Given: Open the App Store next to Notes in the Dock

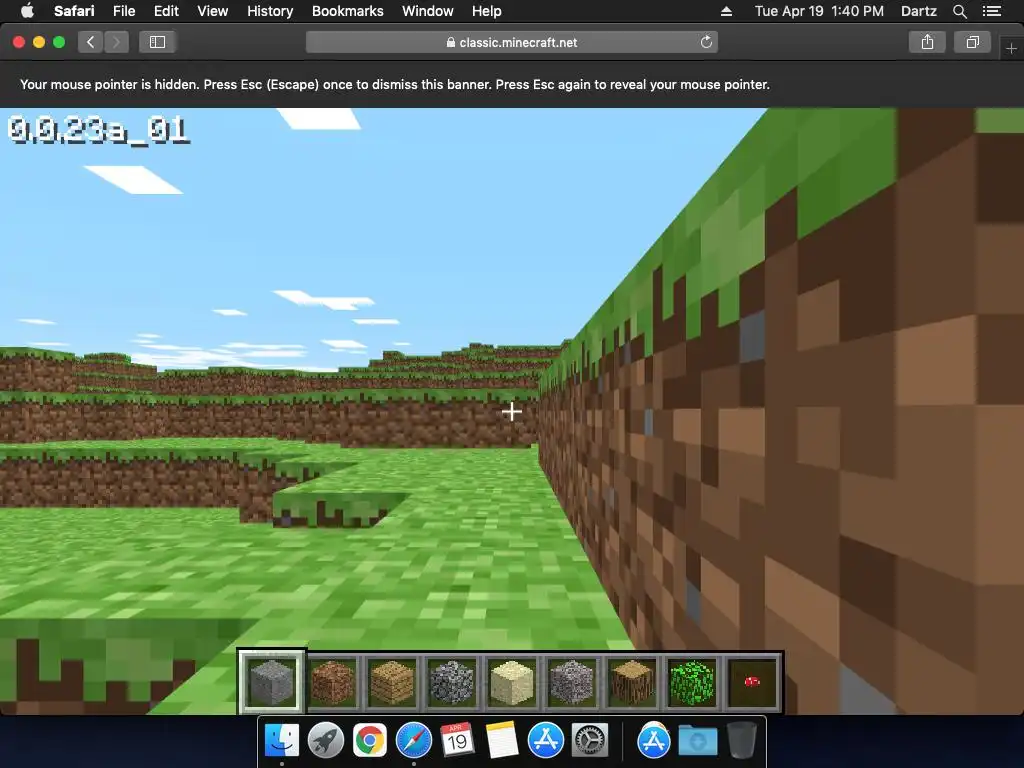Looking at the screenshot, I should pos(545,741).
